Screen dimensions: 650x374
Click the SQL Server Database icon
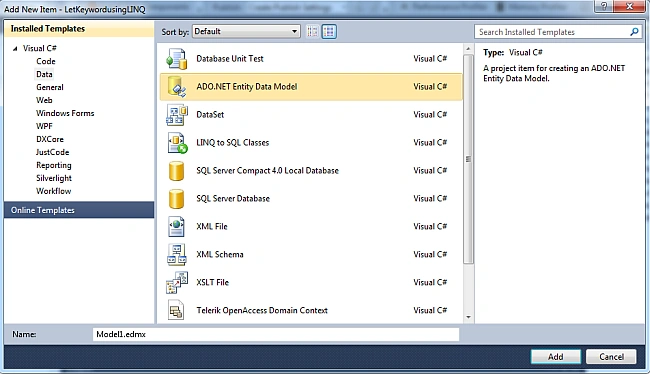tap(176, 199)
